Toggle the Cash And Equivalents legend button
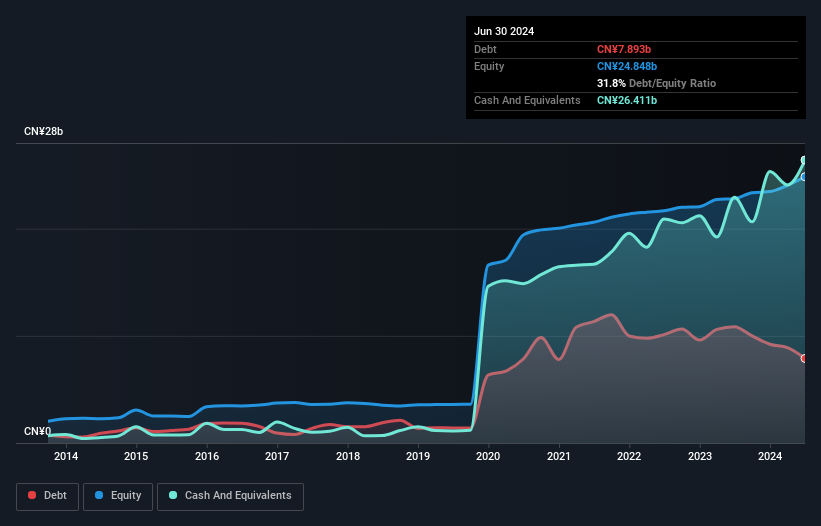This screenshot has height=526, width=821. [x=230, y=496]
